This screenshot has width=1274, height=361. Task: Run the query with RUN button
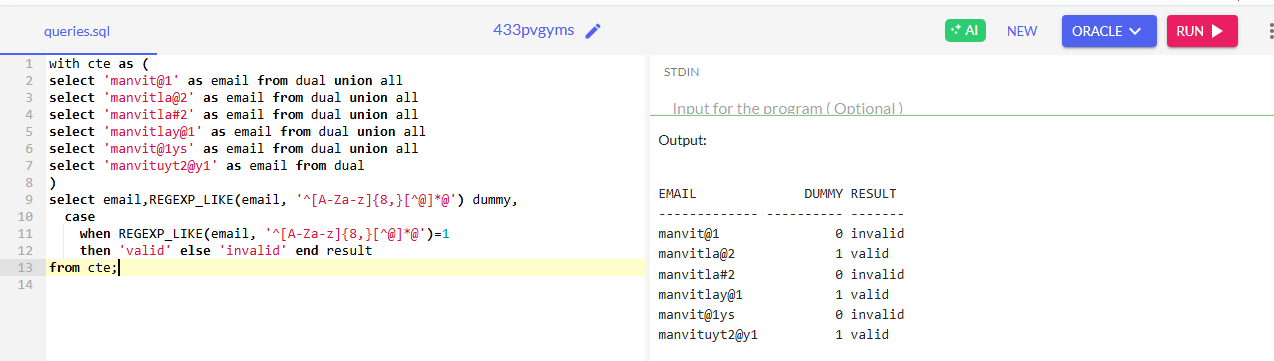tap(1202, 31)
